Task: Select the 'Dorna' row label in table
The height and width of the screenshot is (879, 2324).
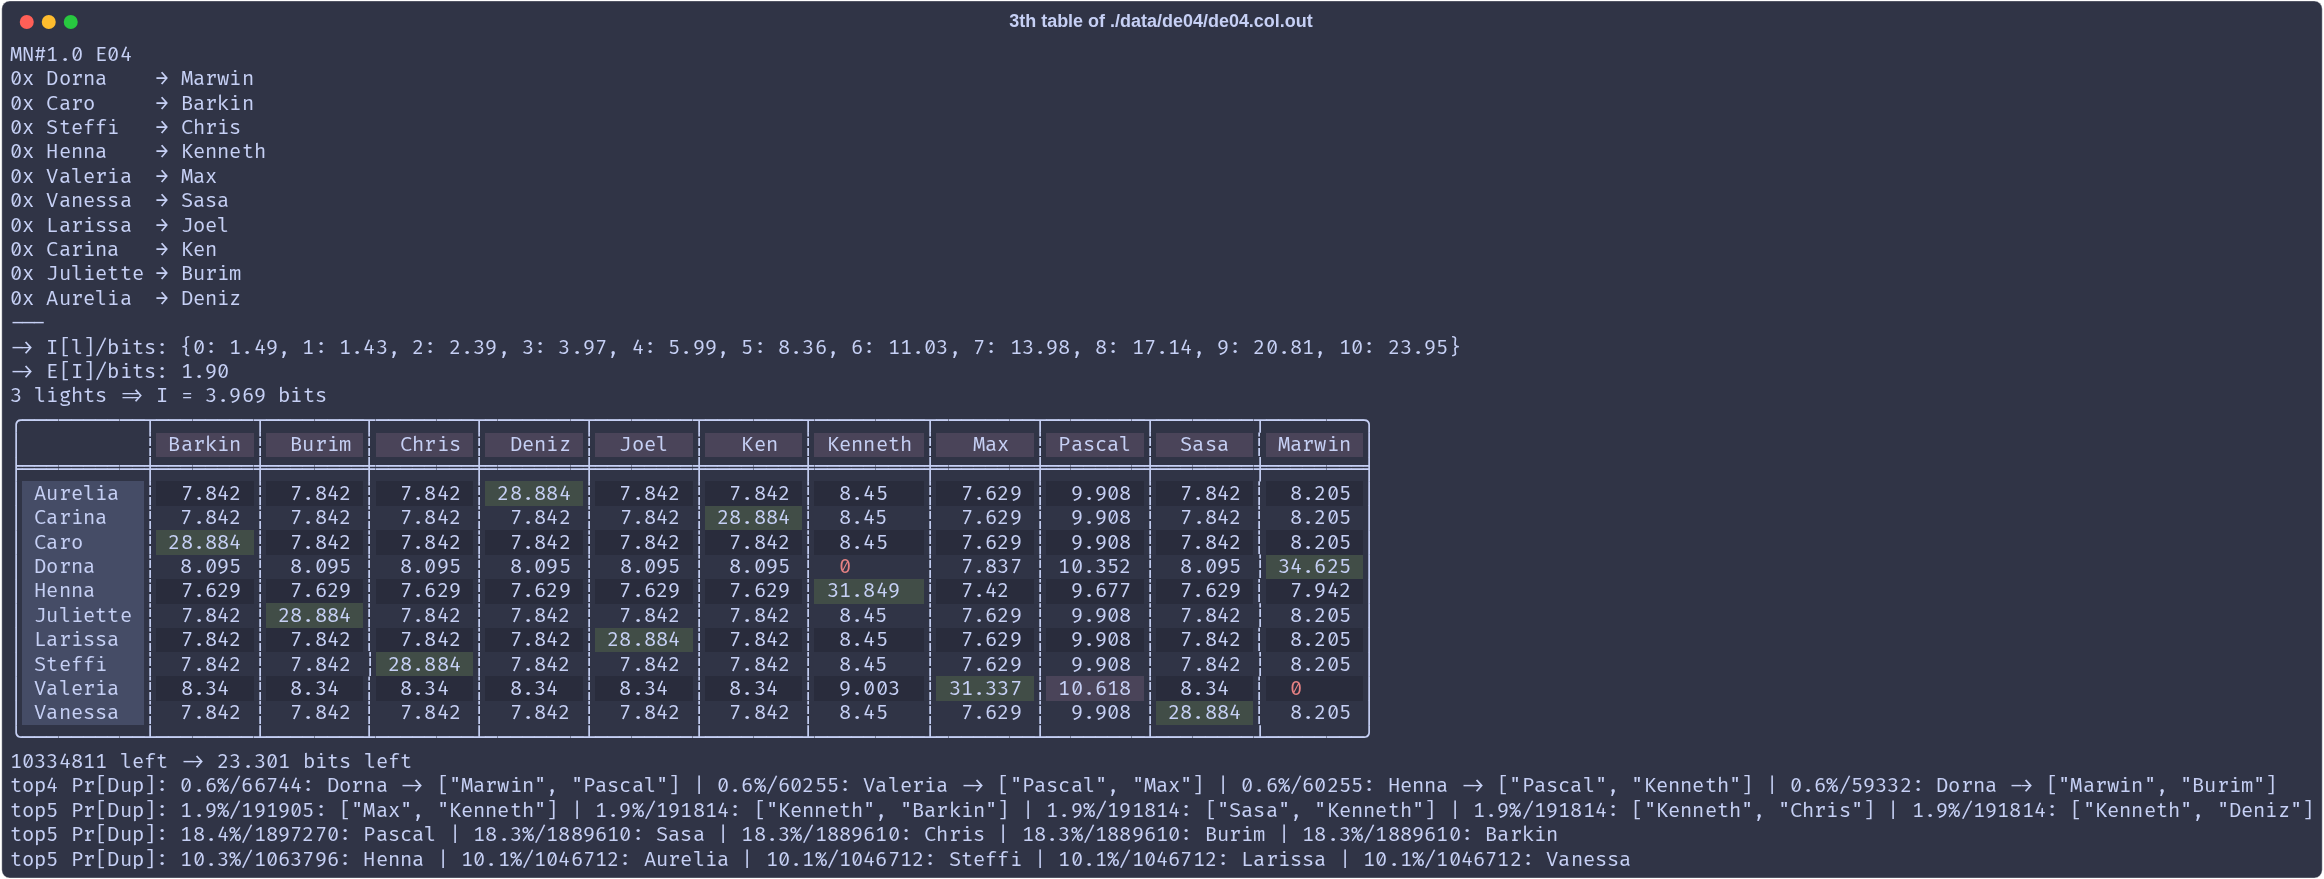Action: click(64, 566)
